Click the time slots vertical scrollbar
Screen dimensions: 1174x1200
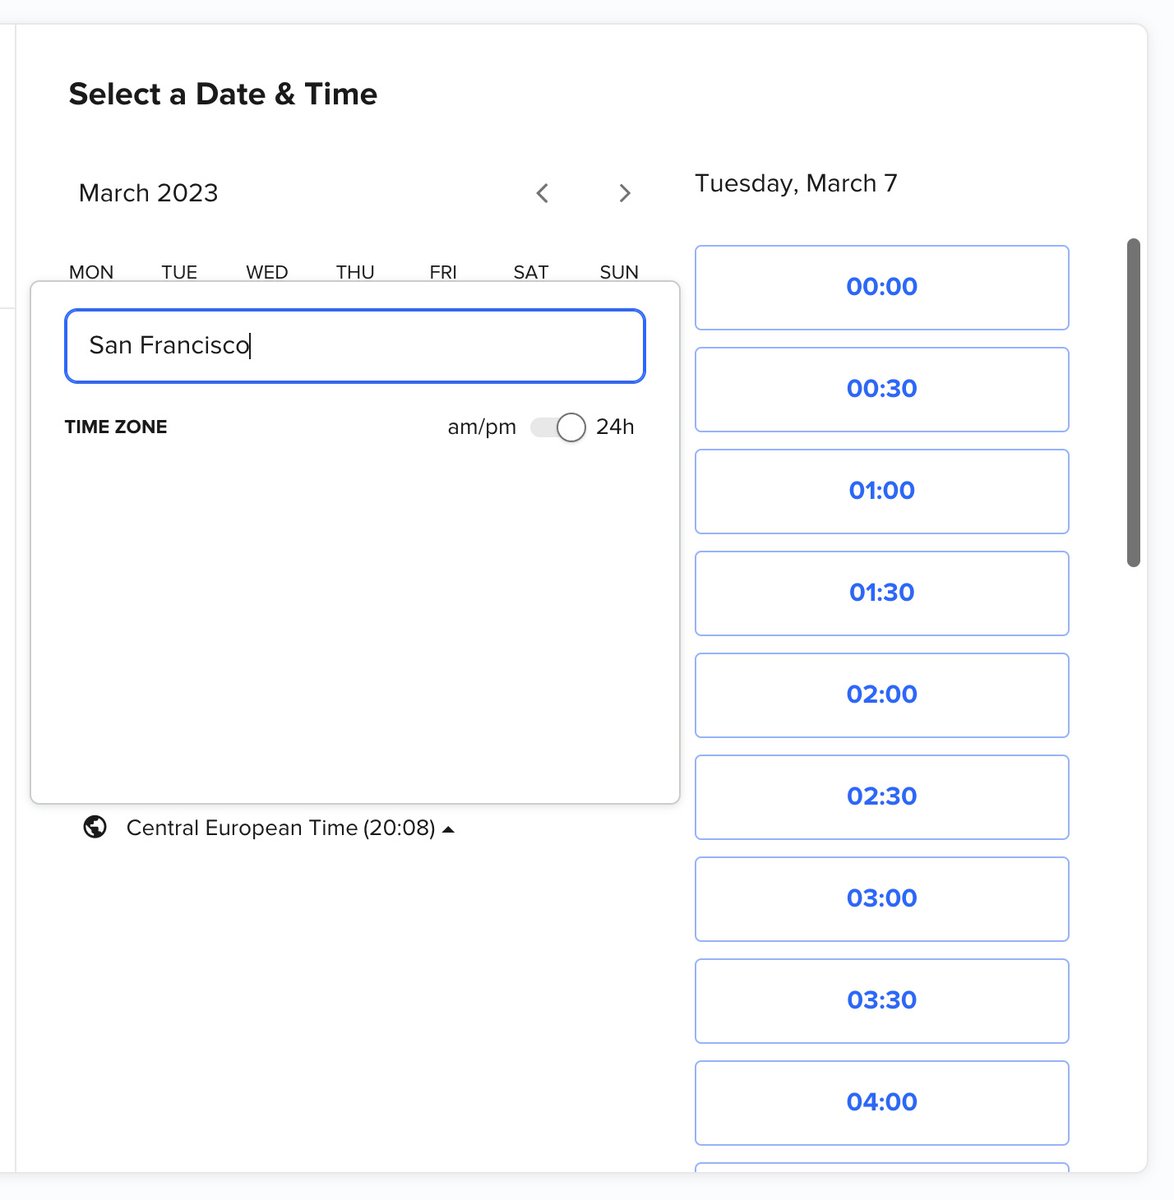1133,402
